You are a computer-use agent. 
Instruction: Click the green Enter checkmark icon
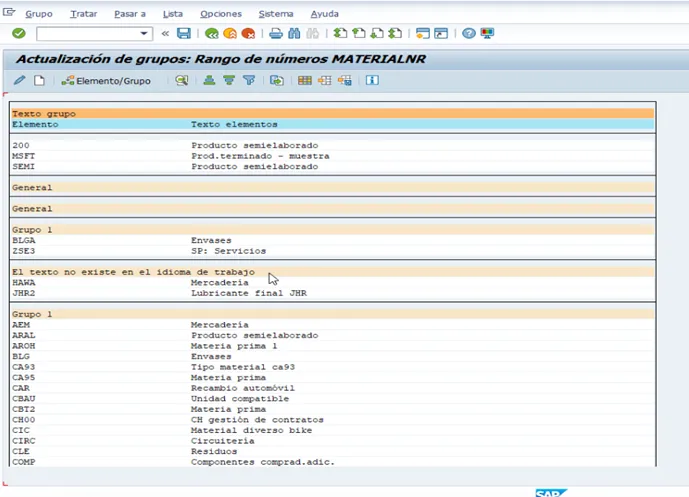(x=19, y=33)
